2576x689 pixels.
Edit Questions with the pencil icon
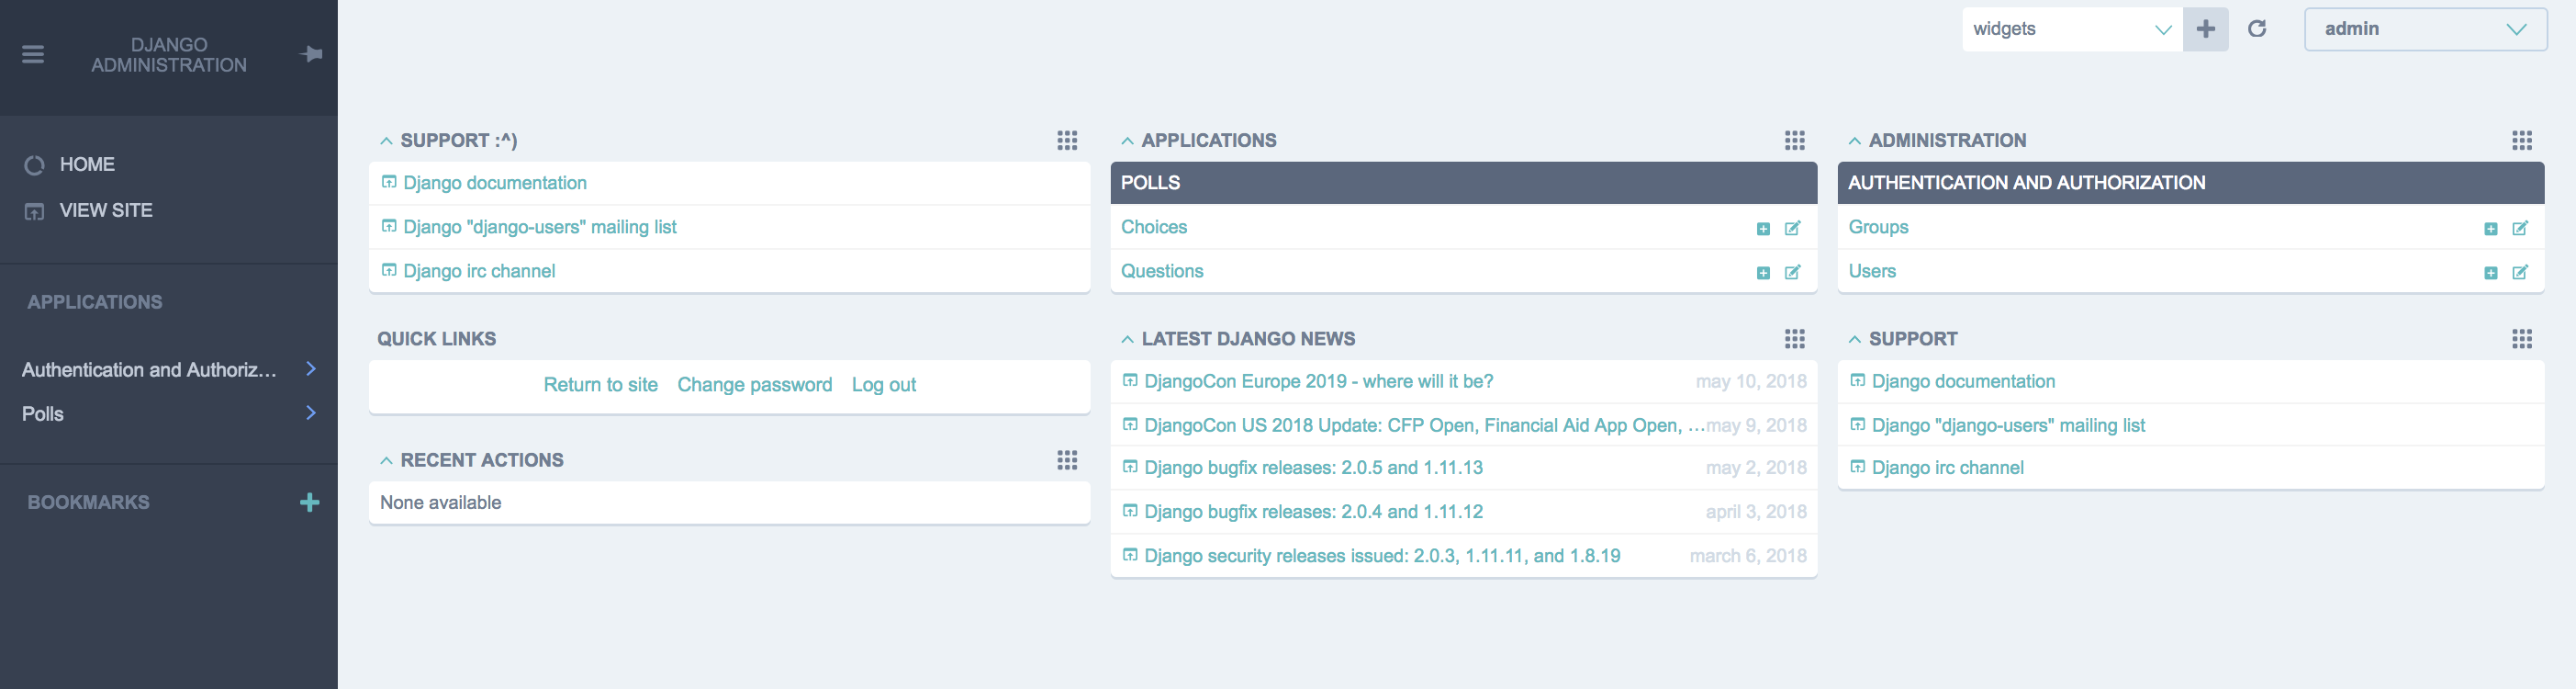pyautogui.click(x=1793, y=272)
